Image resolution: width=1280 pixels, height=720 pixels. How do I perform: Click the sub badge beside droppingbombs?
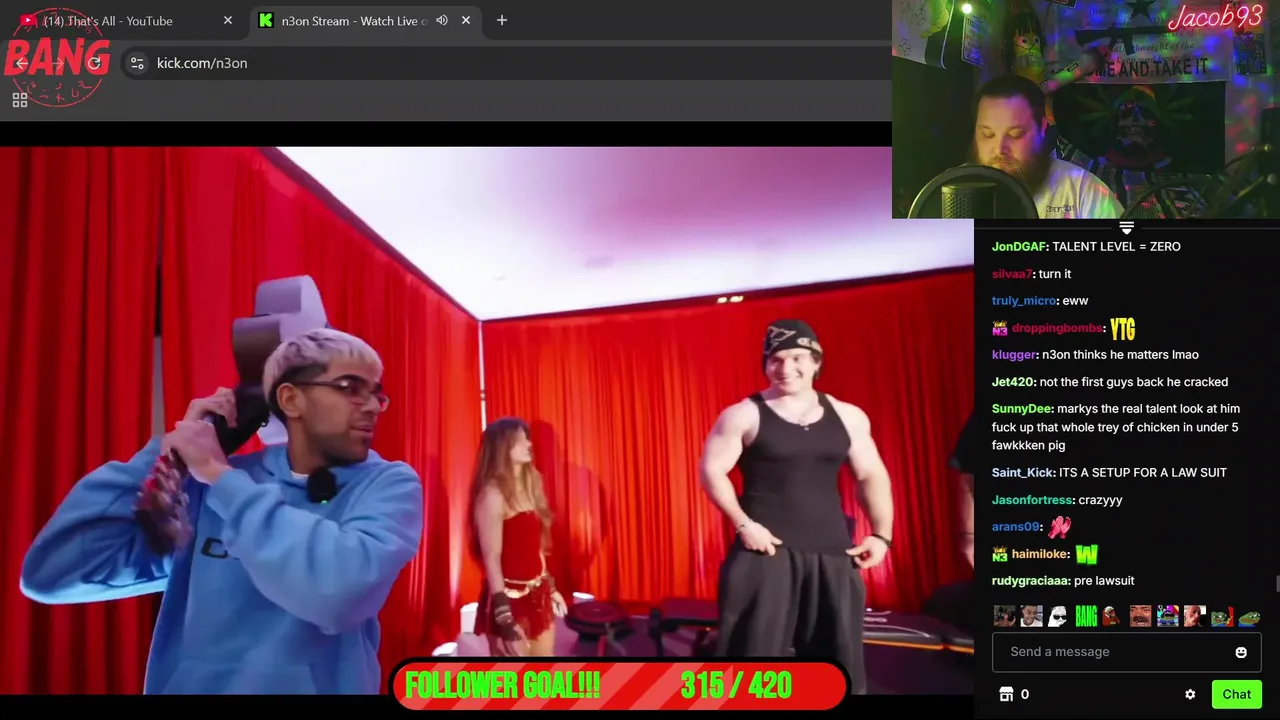[x=1000, y=327]
